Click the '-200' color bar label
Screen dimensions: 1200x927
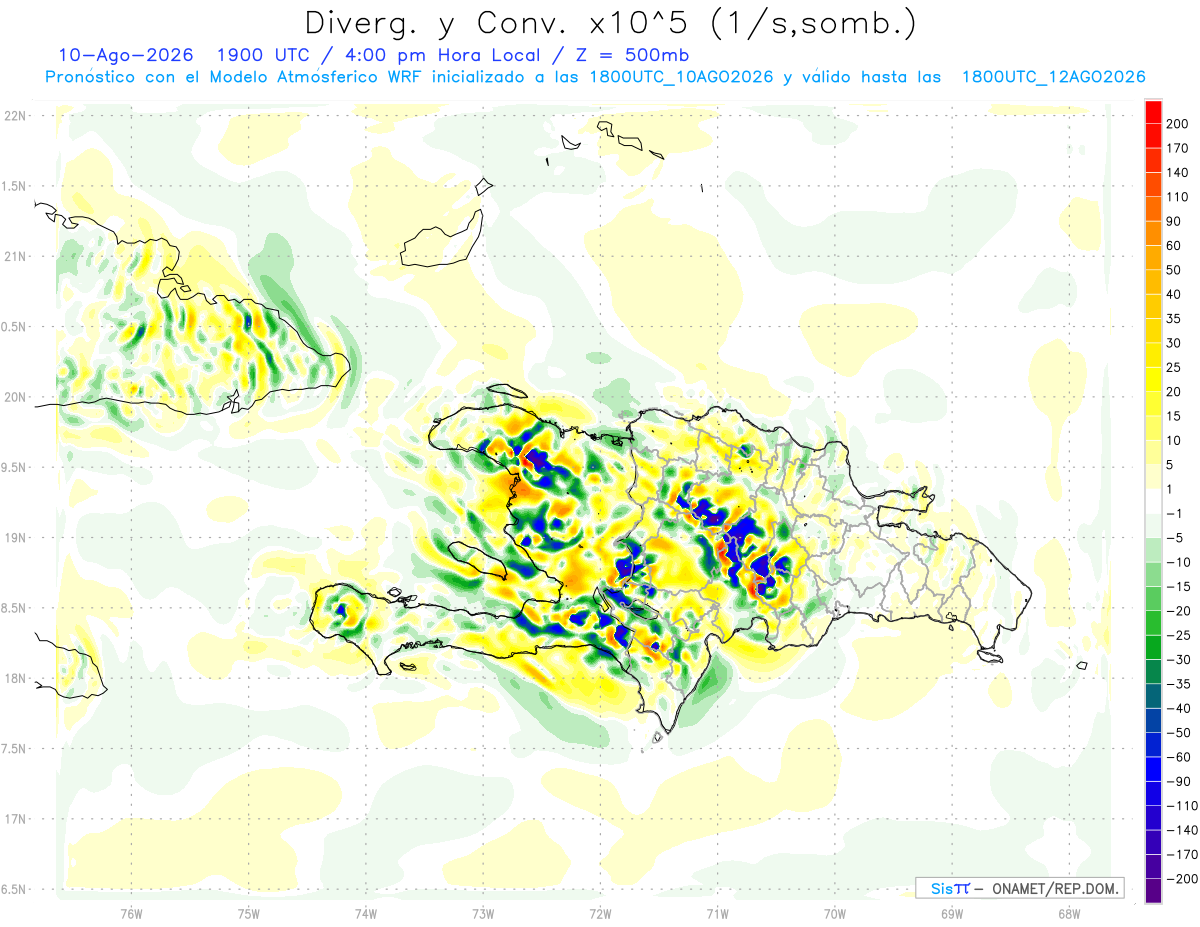coord(1181,879)
